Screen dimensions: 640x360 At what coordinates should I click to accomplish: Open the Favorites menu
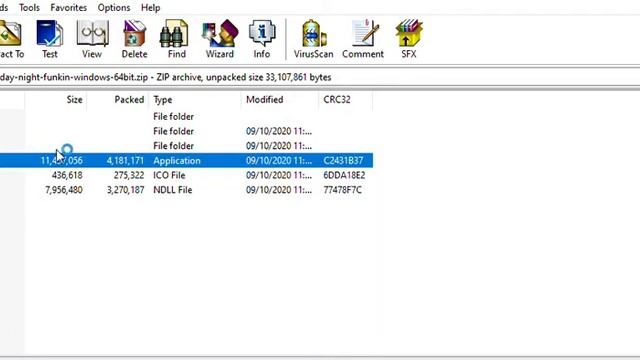(x=69, y=7)
